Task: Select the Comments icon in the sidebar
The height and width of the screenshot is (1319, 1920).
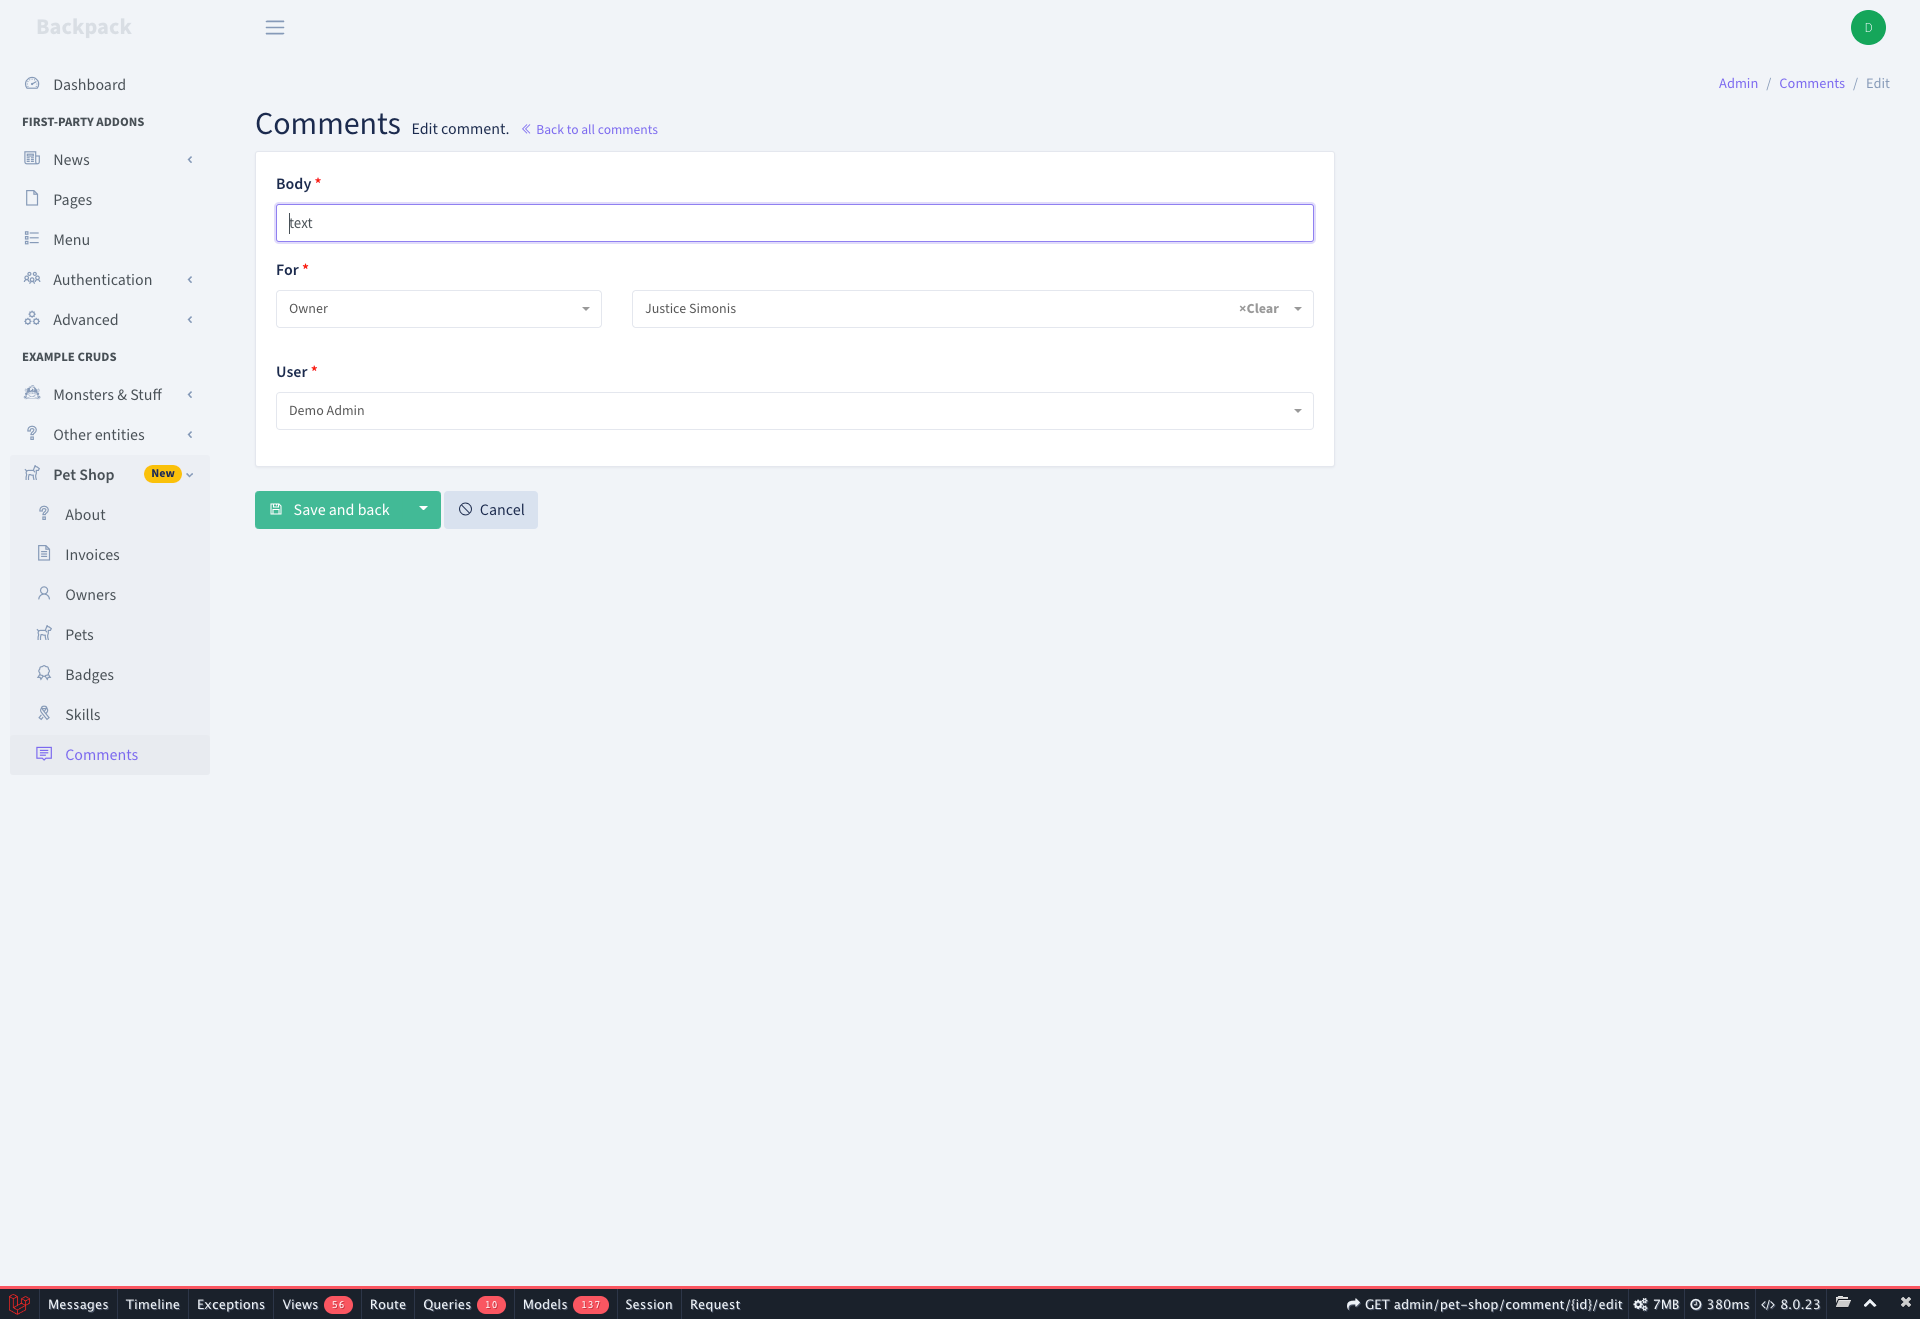Action: [44, 753]
